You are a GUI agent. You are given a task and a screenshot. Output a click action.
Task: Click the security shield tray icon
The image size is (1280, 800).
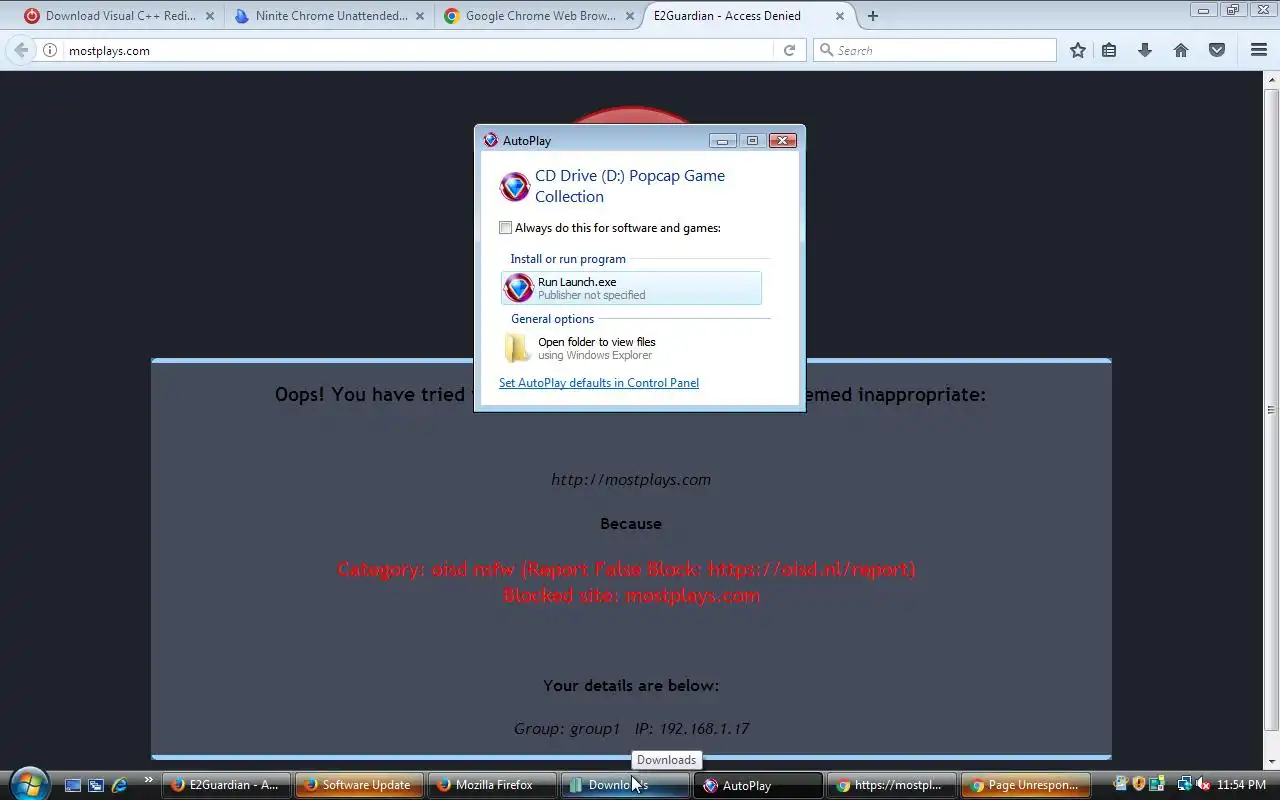(x=1138, y=785)
